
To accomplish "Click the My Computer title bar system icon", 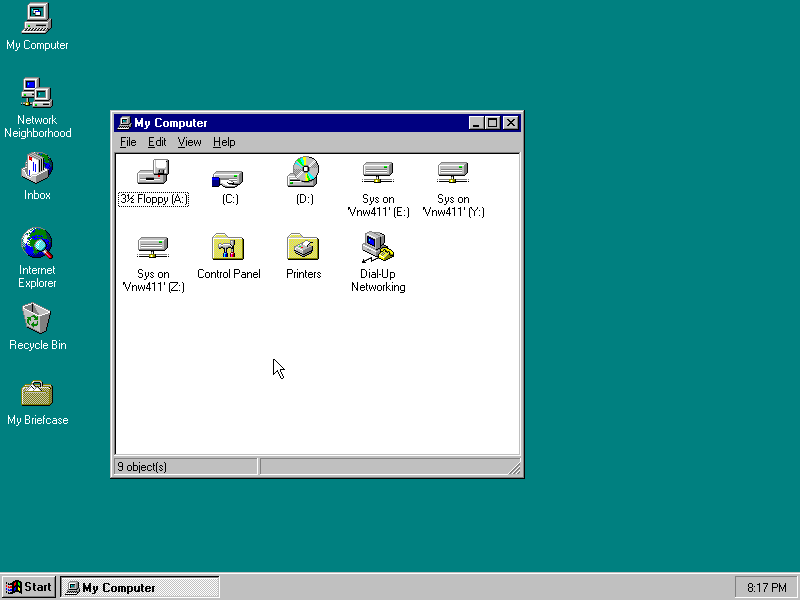I will [124, 122].
